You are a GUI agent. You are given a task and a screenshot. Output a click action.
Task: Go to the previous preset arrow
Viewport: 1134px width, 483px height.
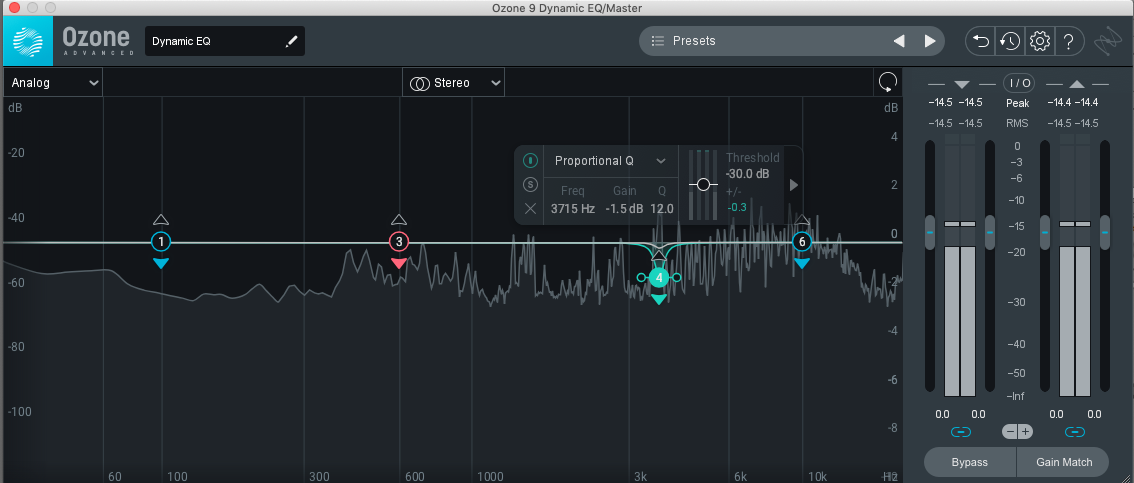coord(899,41)
